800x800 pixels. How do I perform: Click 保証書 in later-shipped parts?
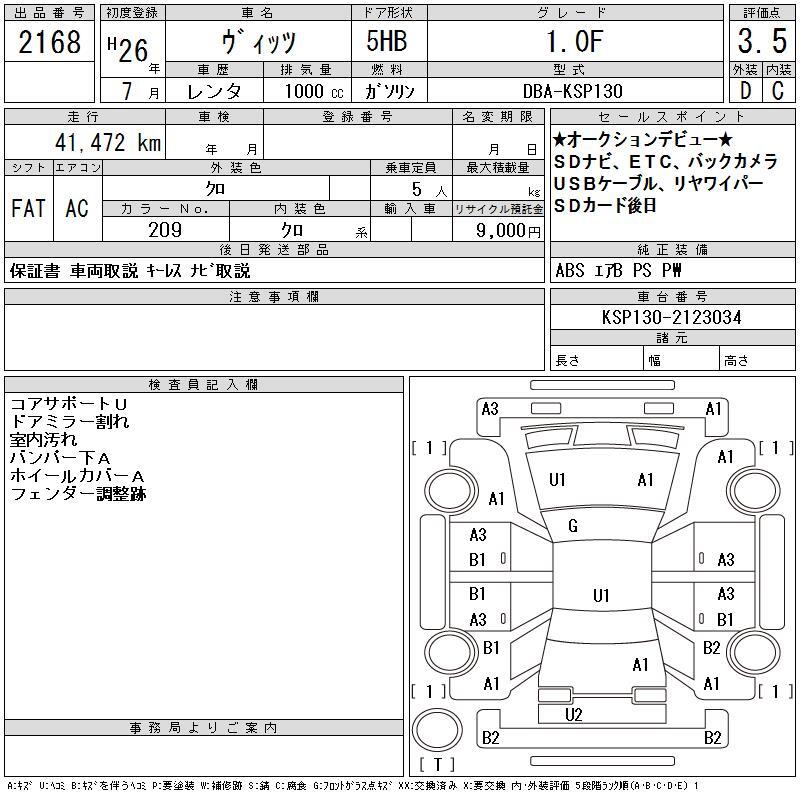coord(35,271)
